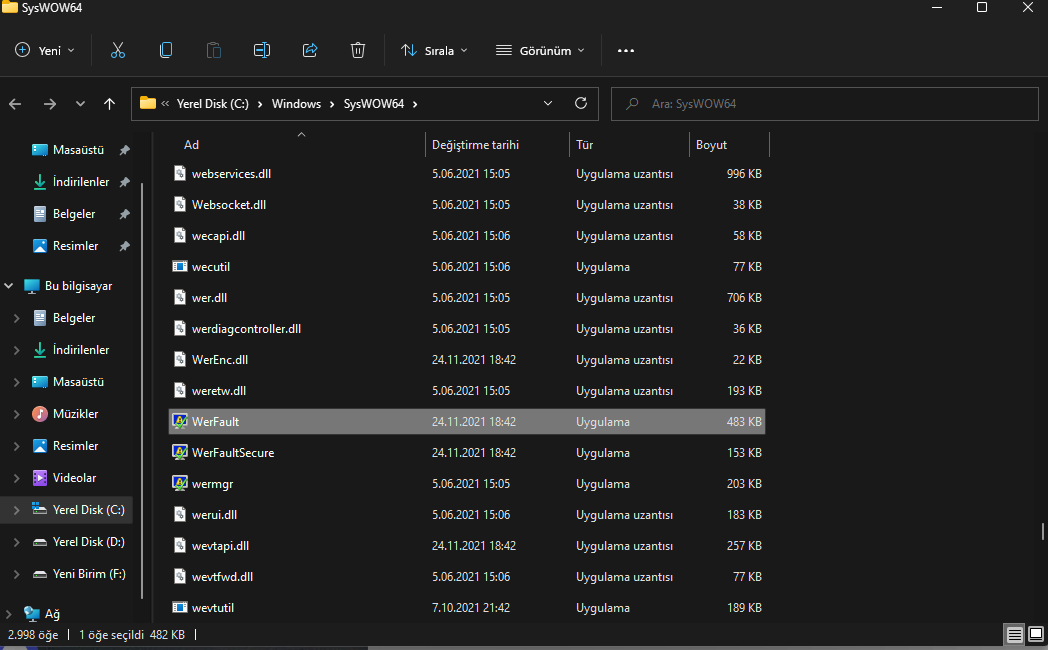Expand Yerel Disk (D:) tree node

point(15,542)
